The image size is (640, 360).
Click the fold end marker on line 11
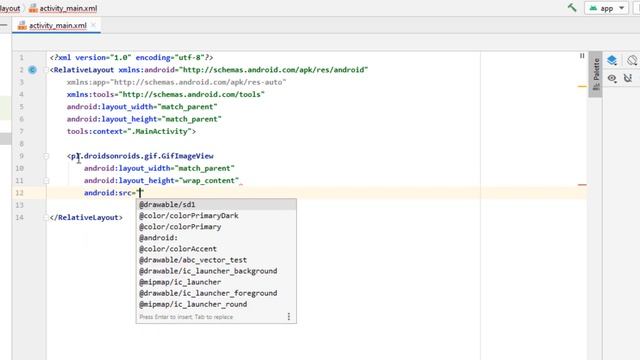tap(46, 180)
